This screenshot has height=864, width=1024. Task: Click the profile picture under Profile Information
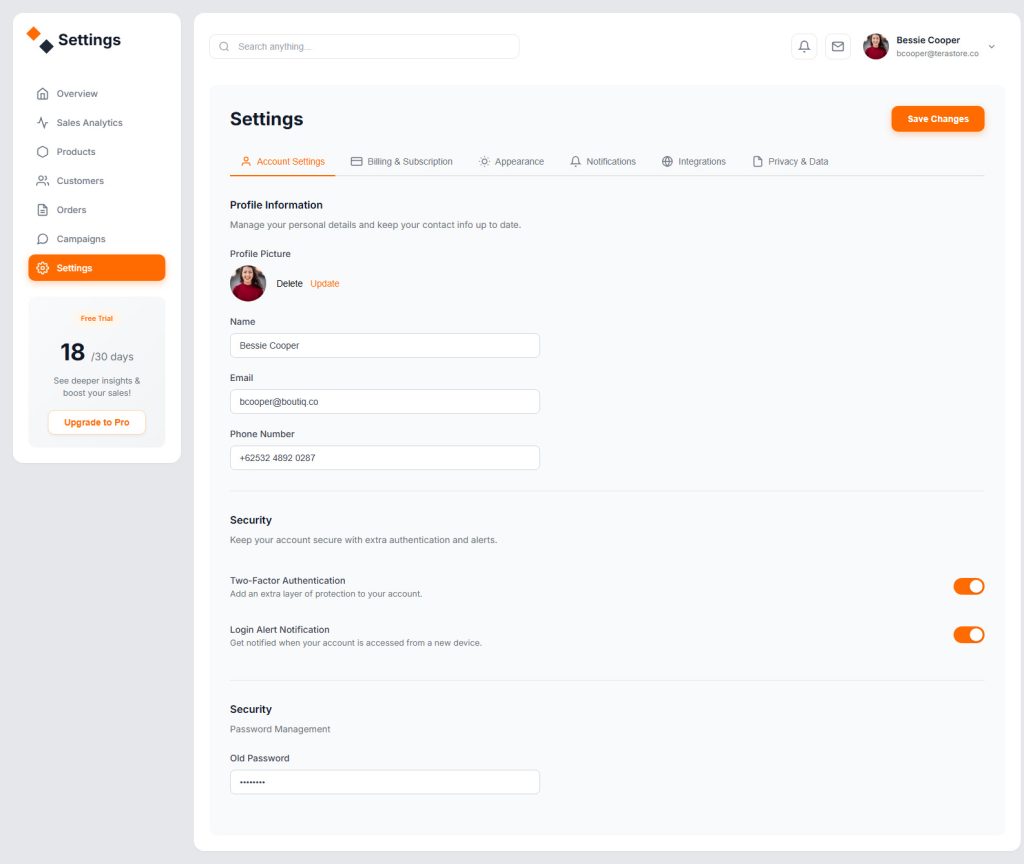(248, 283)
